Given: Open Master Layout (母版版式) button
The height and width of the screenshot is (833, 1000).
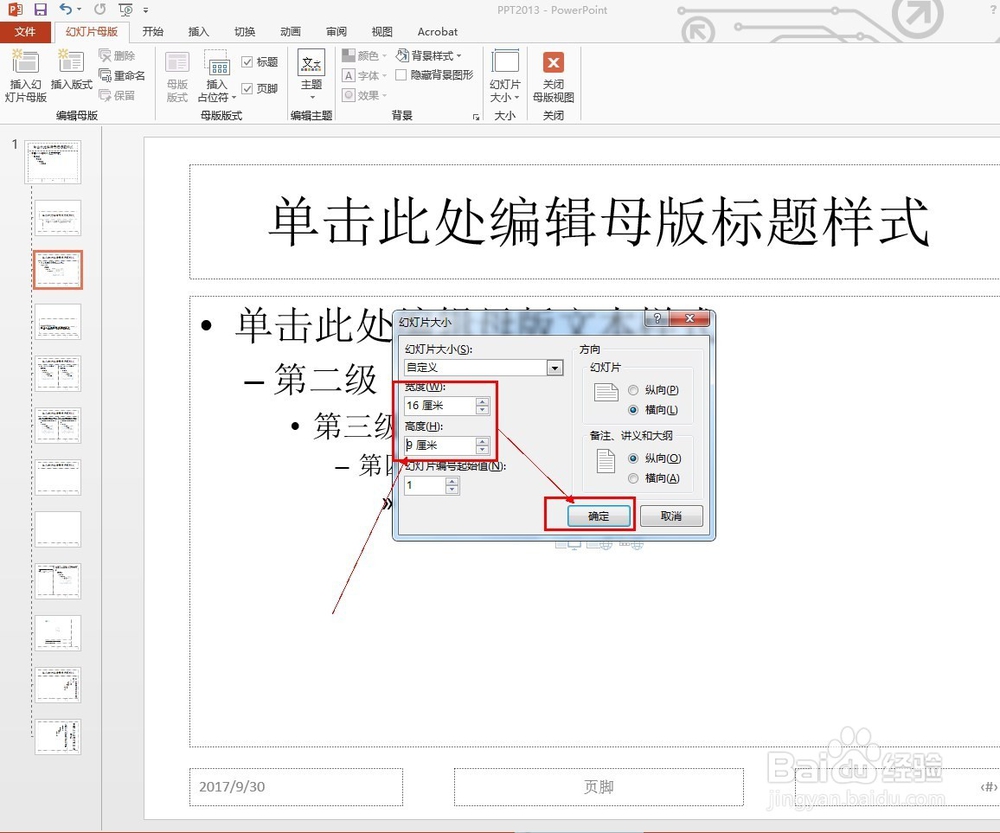Looking at the screenshot, I should click(x=177, y=76).
